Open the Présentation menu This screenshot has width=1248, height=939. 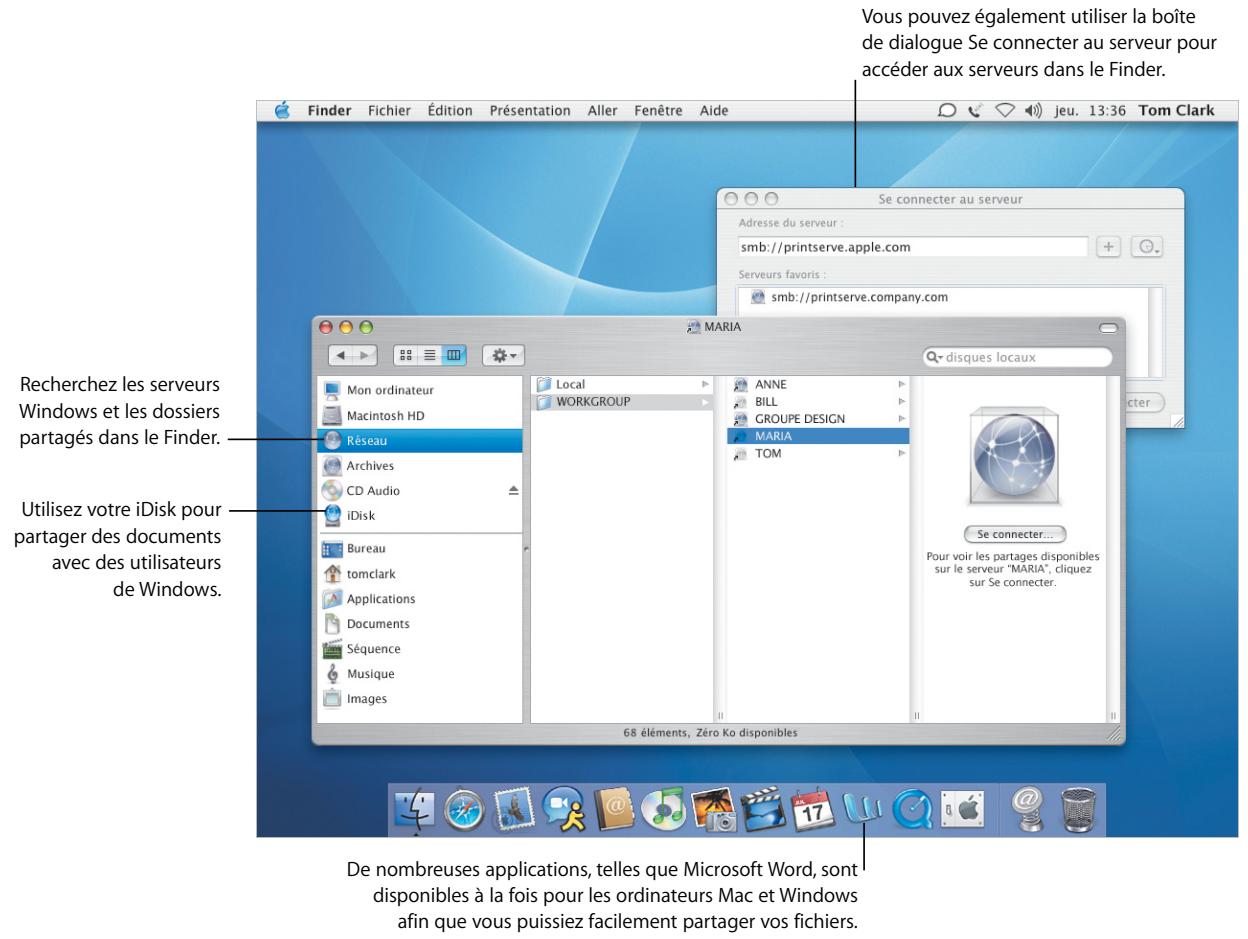(x=529, y=111)
